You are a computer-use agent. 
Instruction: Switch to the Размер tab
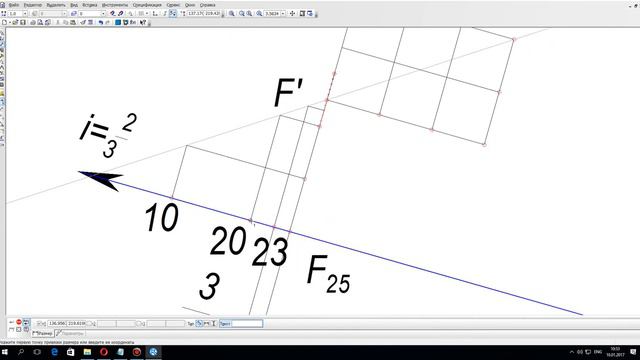[43, 333]
